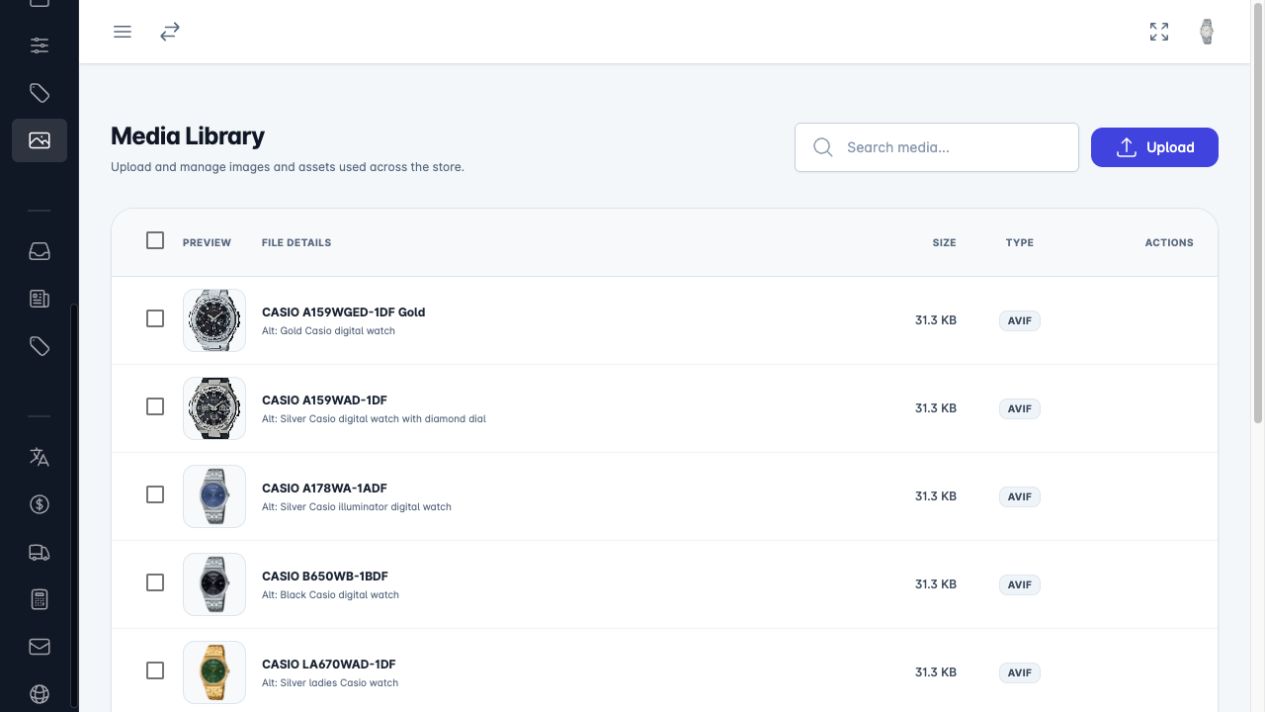Check the box for CASIO A159WAD-1DF
Image resolution: width=1265 pixels, height=712 pixels.
click(x=155, y=406)
